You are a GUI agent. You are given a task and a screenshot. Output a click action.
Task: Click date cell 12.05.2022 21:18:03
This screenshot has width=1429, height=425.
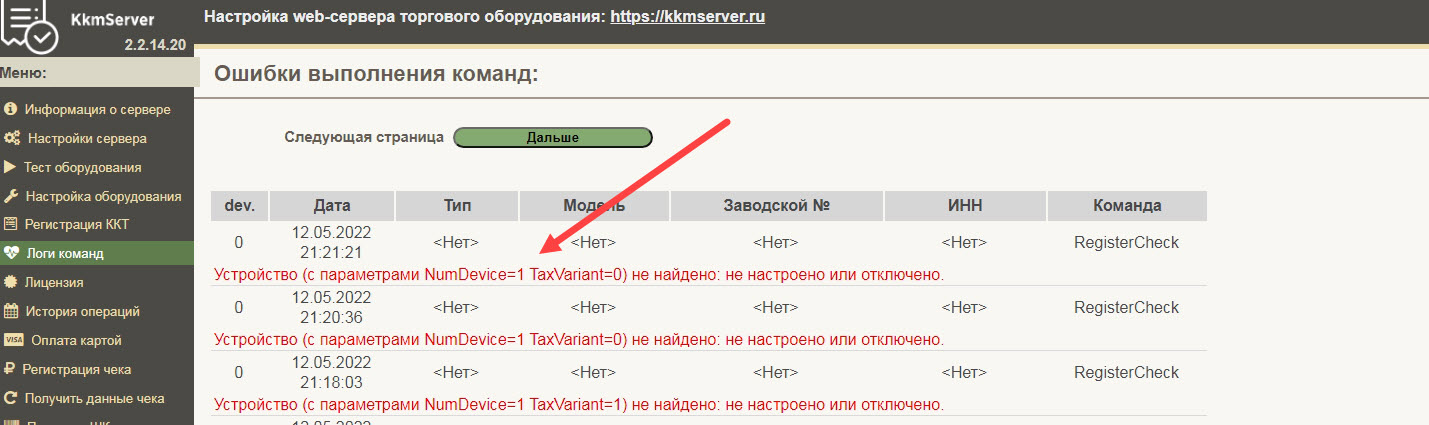332,372
